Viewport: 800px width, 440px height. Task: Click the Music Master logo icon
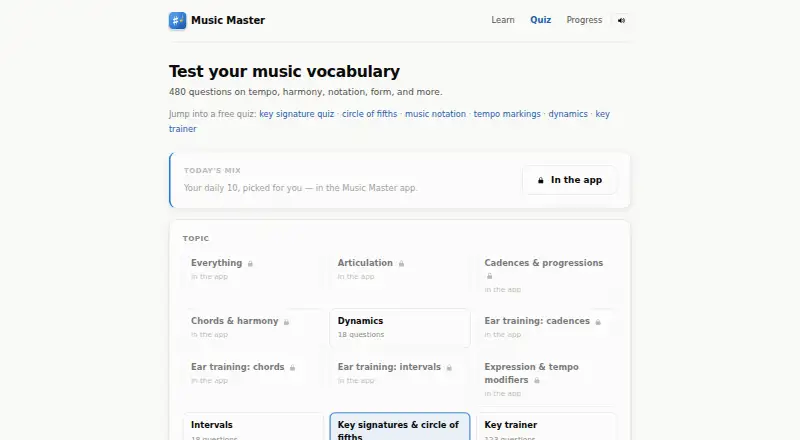[178, 20]
